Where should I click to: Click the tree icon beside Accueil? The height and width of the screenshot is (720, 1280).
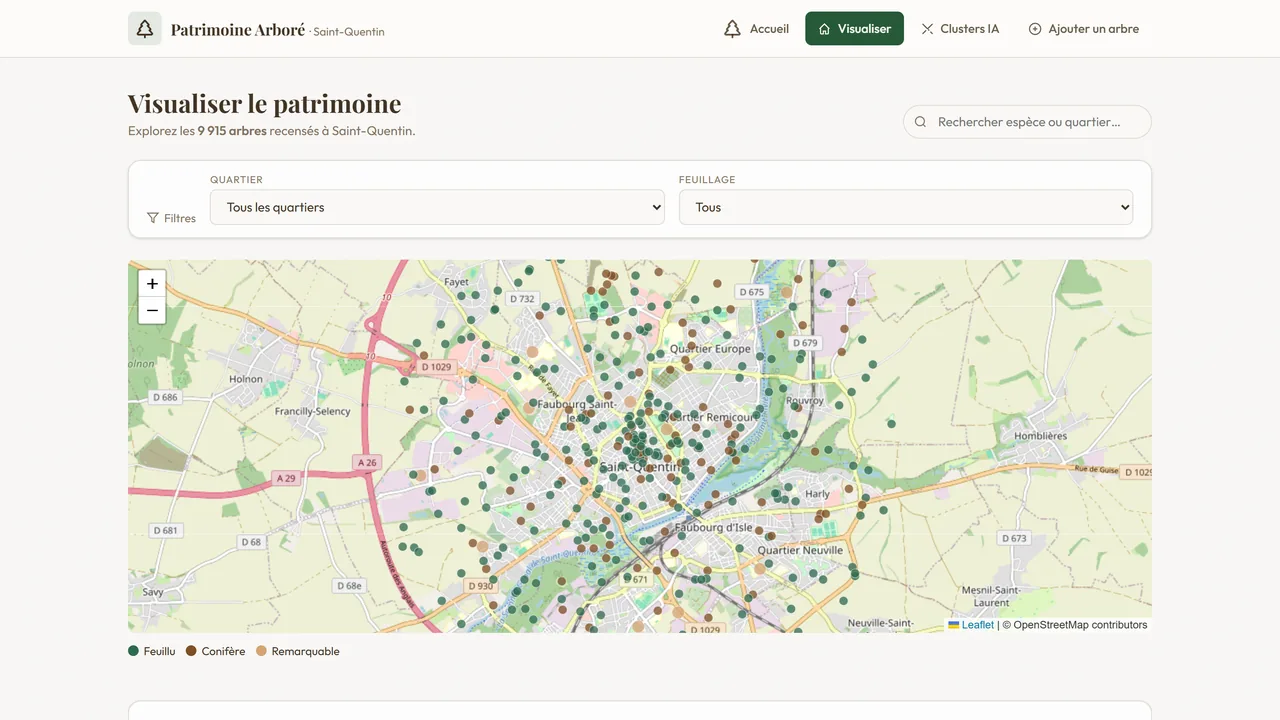[732, 29]
